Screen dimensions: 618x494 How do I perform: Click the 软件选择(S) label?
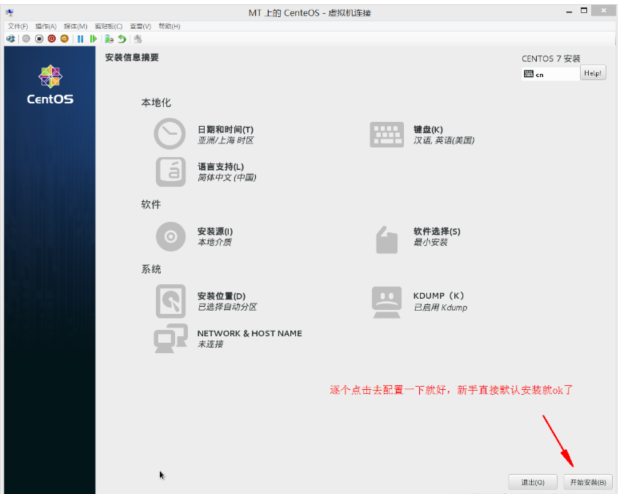pyautogui.click(x=437, y=231)
